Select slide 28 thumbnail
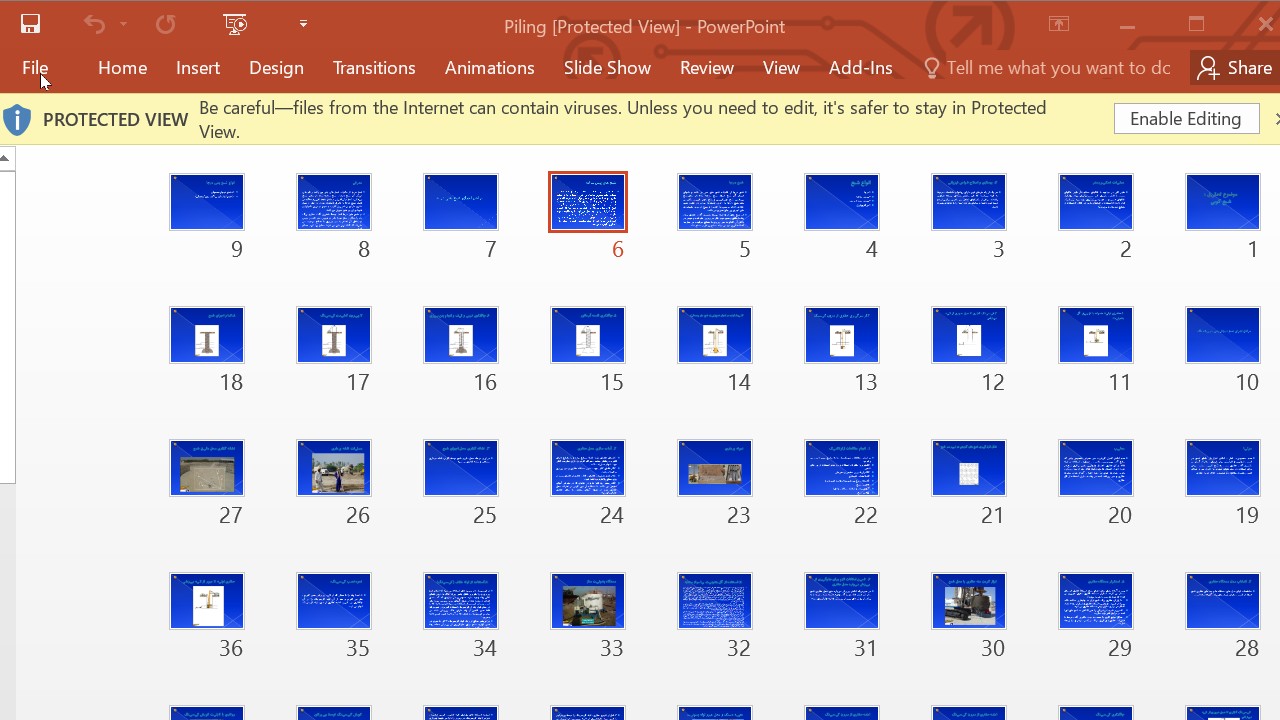1280x720 pixels. (x=1223, y=601)
